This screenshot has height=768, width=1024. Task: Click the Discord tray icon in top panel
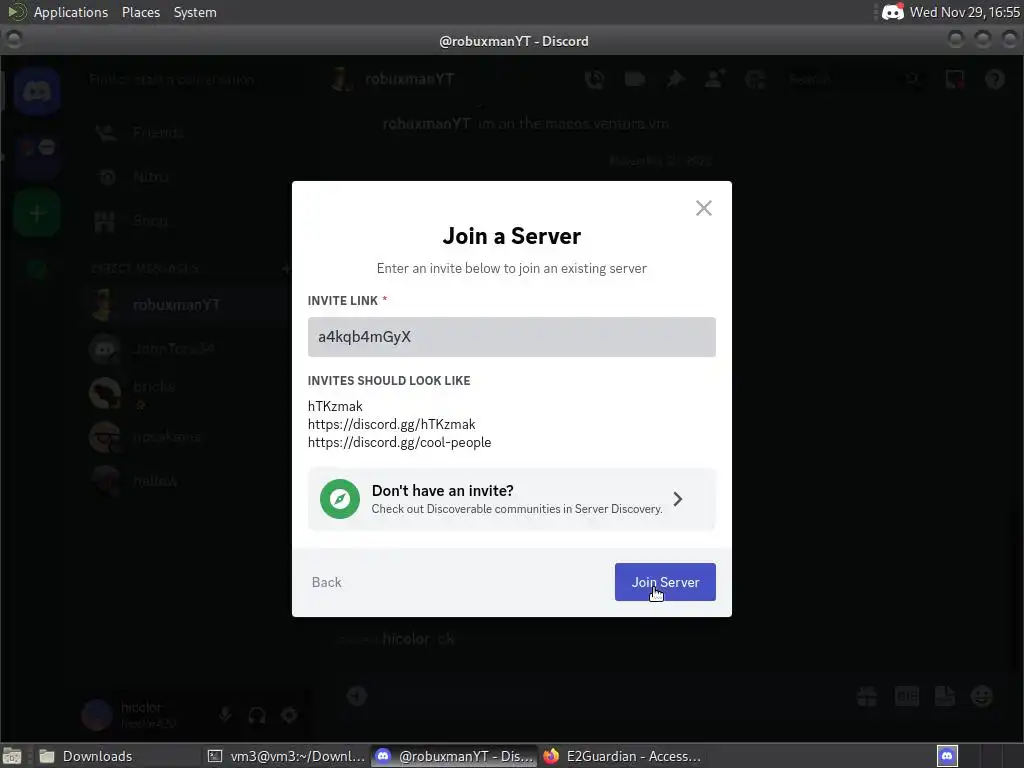(x=892, y=12)
